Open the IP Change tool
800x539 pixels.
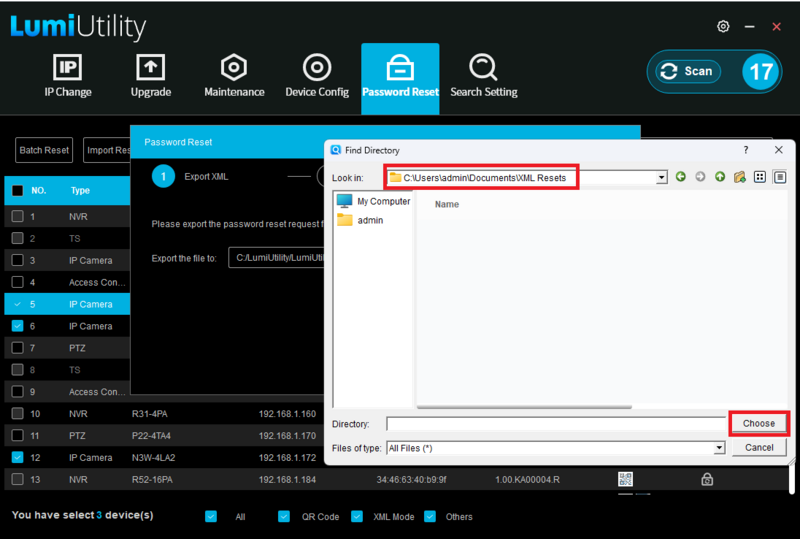point(67,76)
